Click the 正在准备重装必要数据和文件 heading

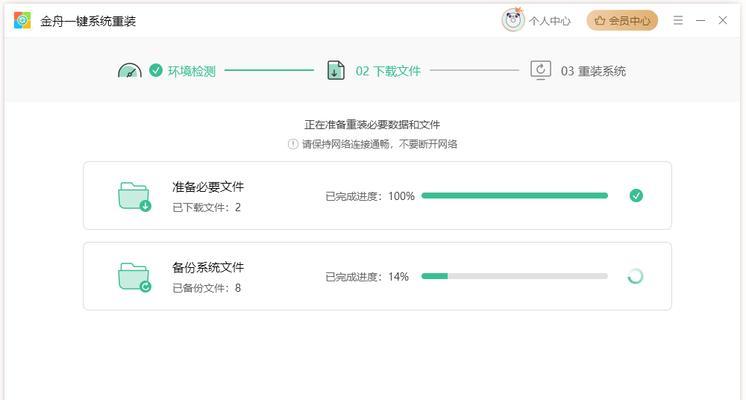tap(372, 125)
